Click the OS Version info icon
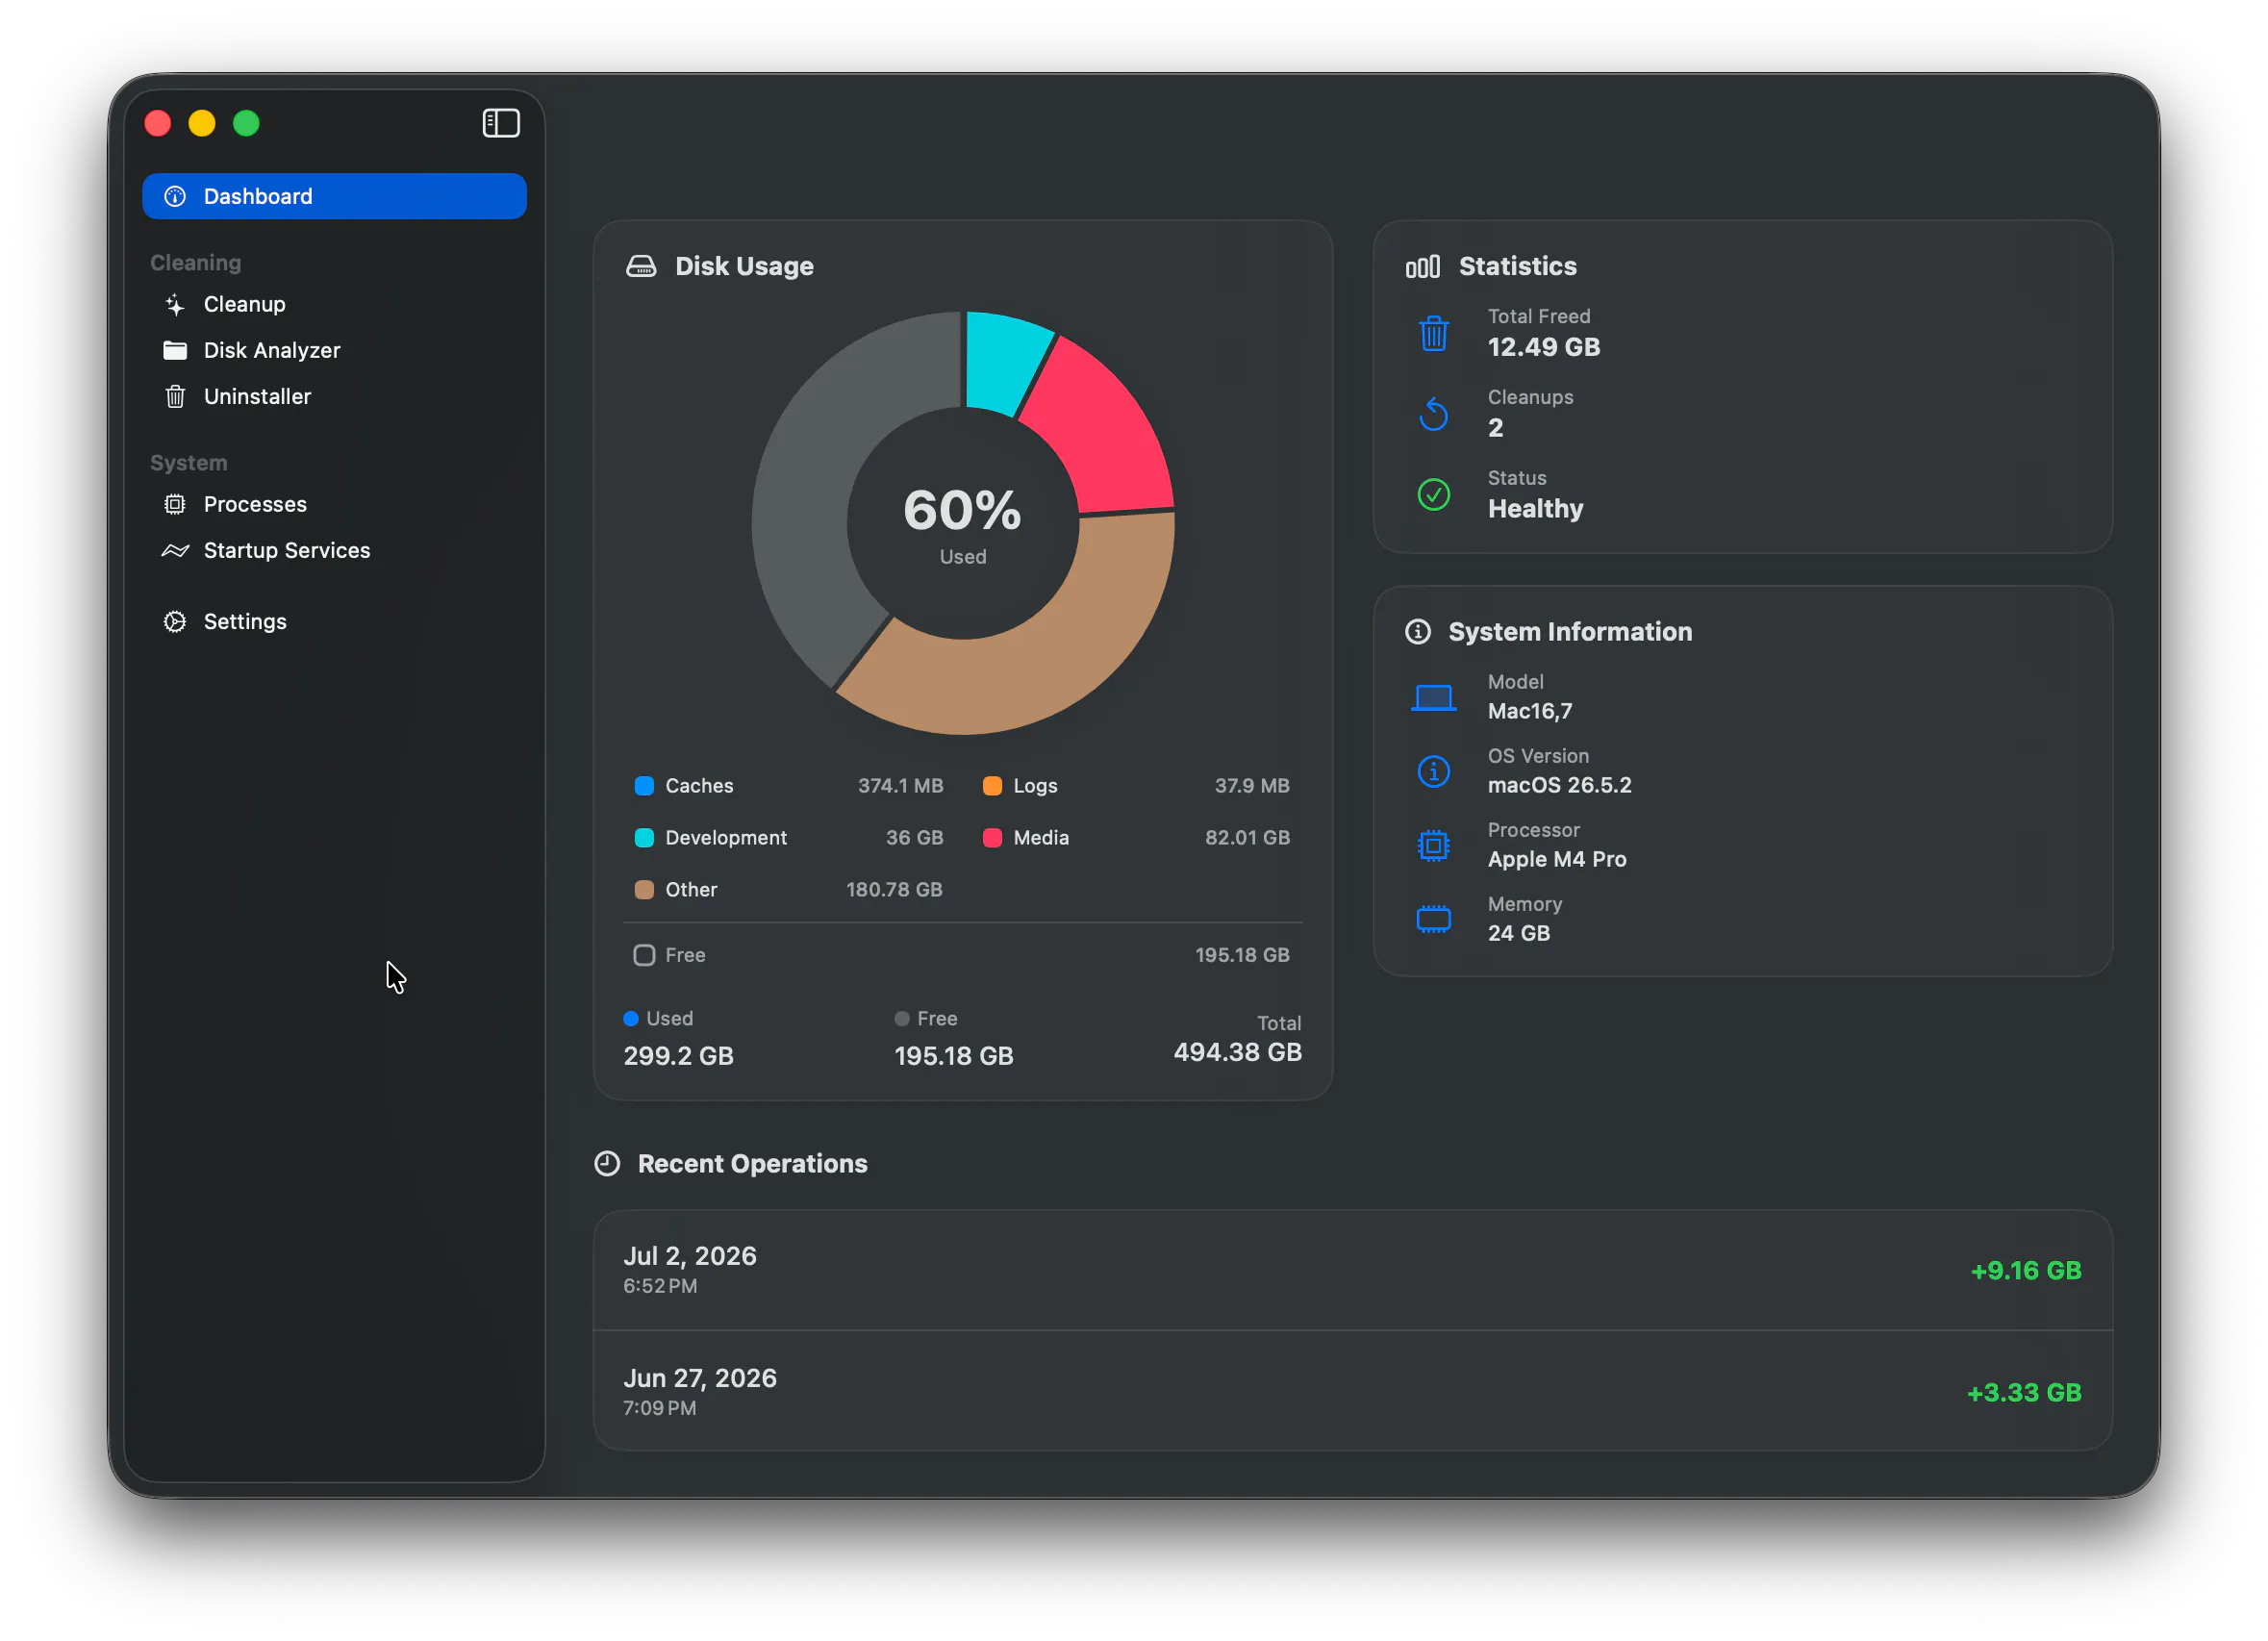Image resolution: width=2268 pixels, height=1641 pixels. click(1434, 771)
